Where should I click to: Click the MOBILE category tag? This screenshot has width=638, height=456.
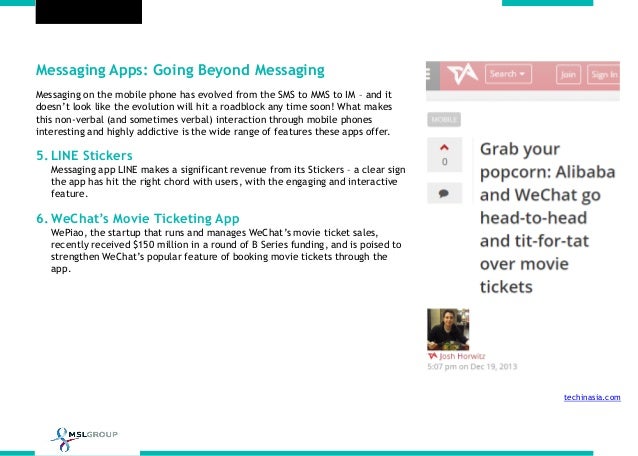pyautogui.click(x=444, y=119)
